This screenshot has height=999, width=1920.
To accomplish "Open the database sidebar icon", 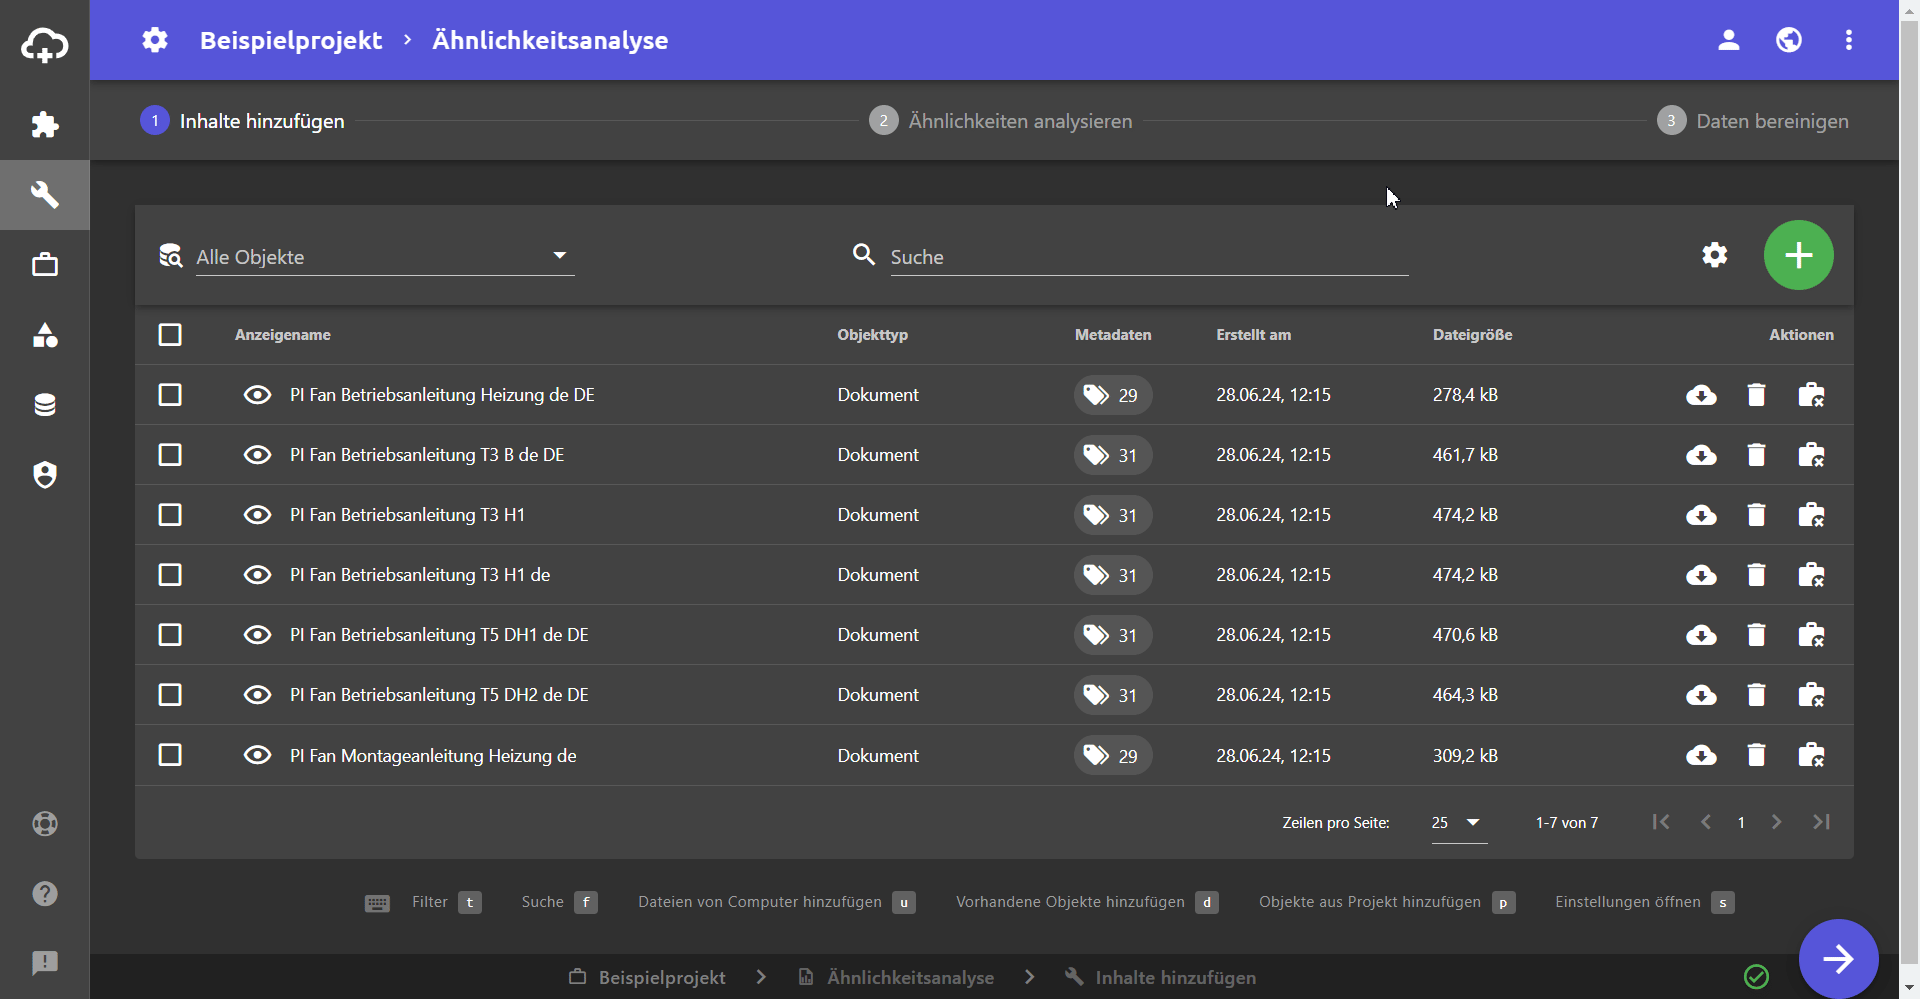I will pos(45,405).
